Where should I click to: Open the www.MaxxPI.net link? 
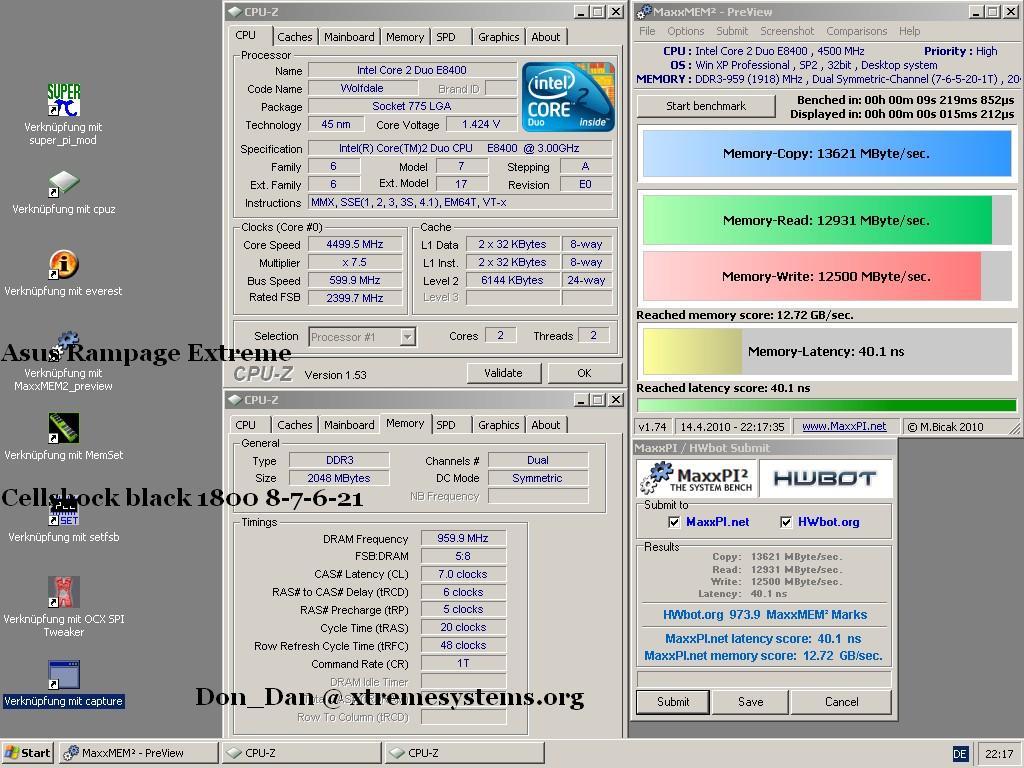tap(844, 426)
